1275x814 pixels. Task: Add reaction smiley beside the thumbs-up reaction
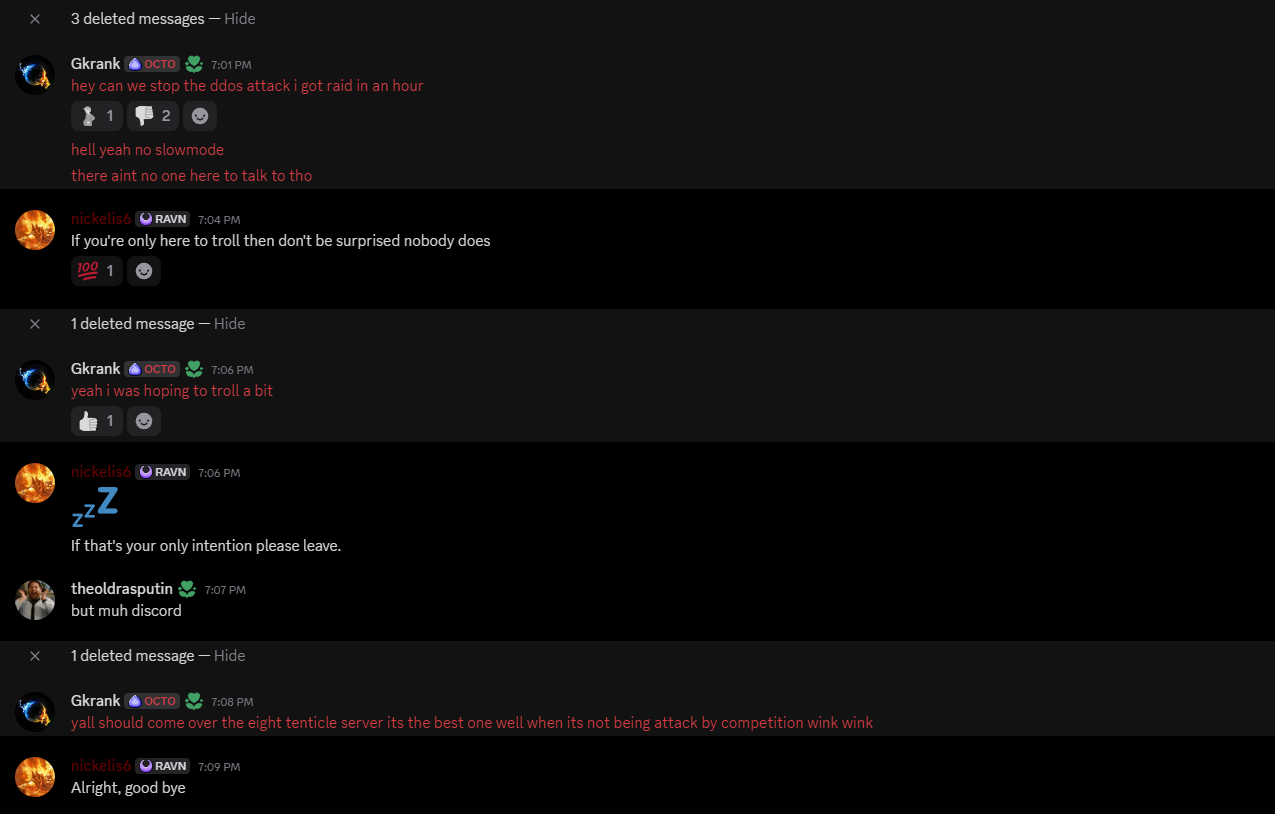[x=144, y=421]
